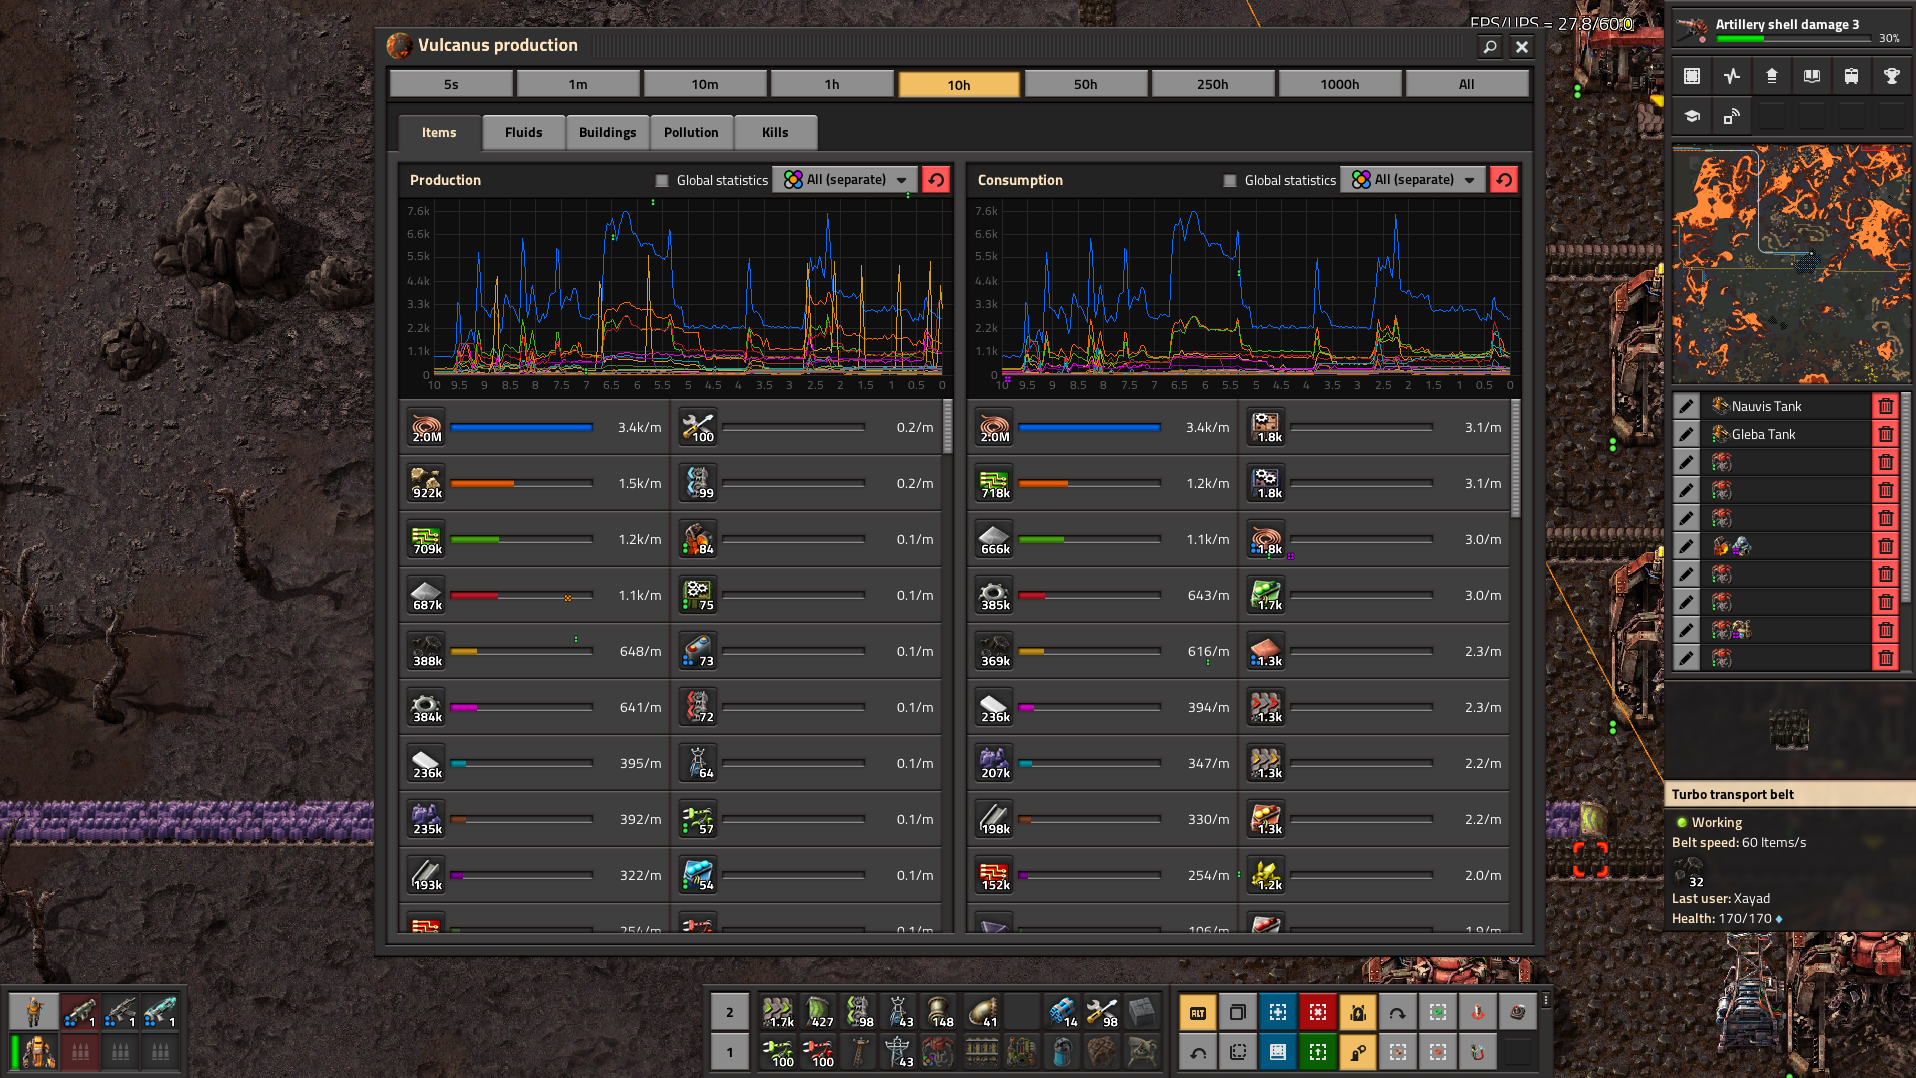Click the search magnifier in Vulcanus production window
This screenshot has width=1916, height=1078.
tap(1490, 46)
